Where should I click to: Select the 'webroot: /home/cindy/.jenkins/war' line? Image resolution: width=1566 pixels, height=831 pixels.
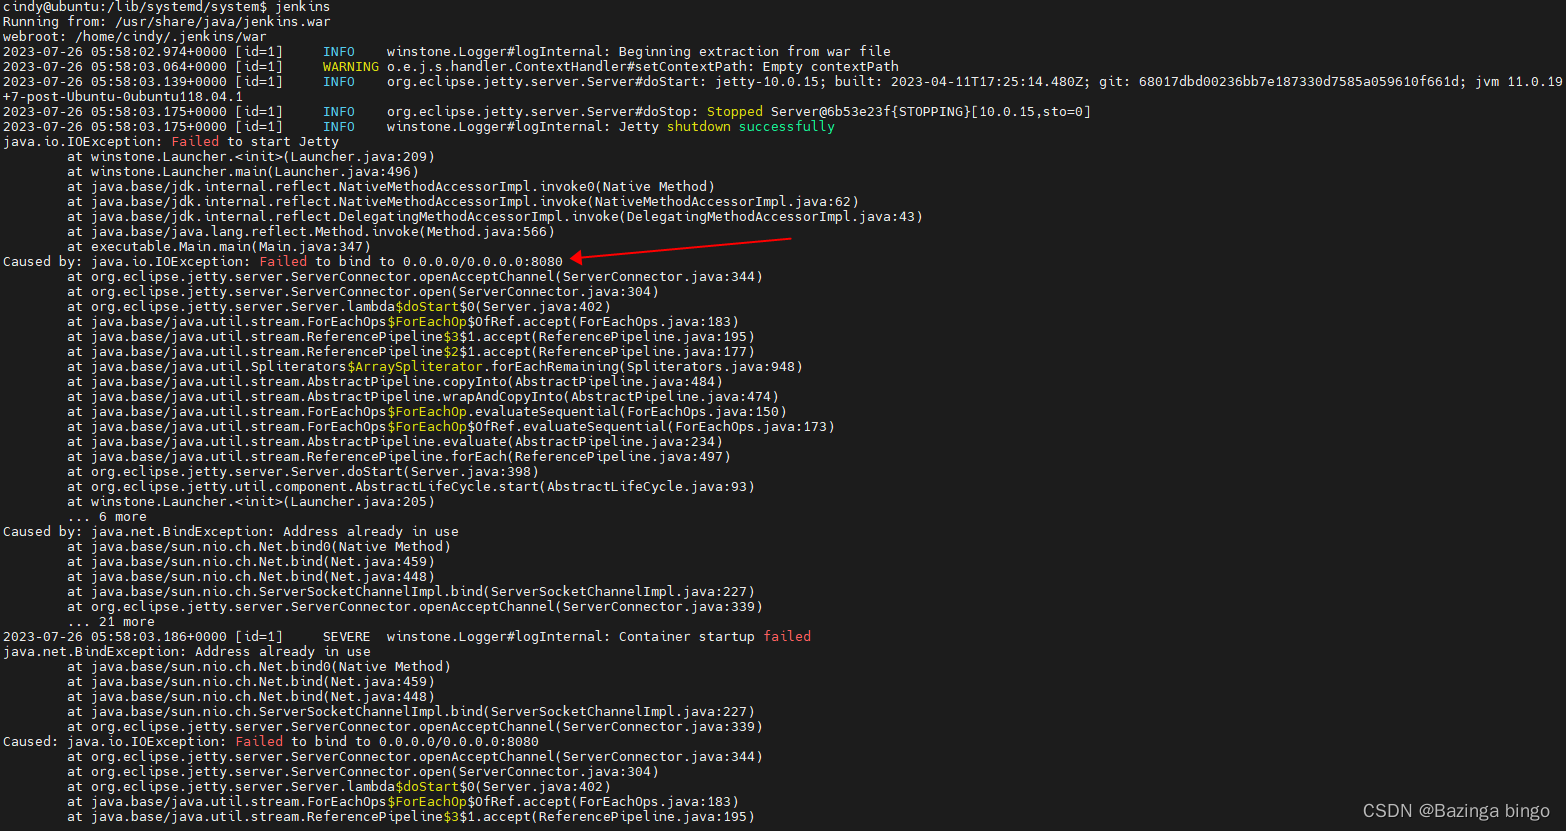coord(134,37)
